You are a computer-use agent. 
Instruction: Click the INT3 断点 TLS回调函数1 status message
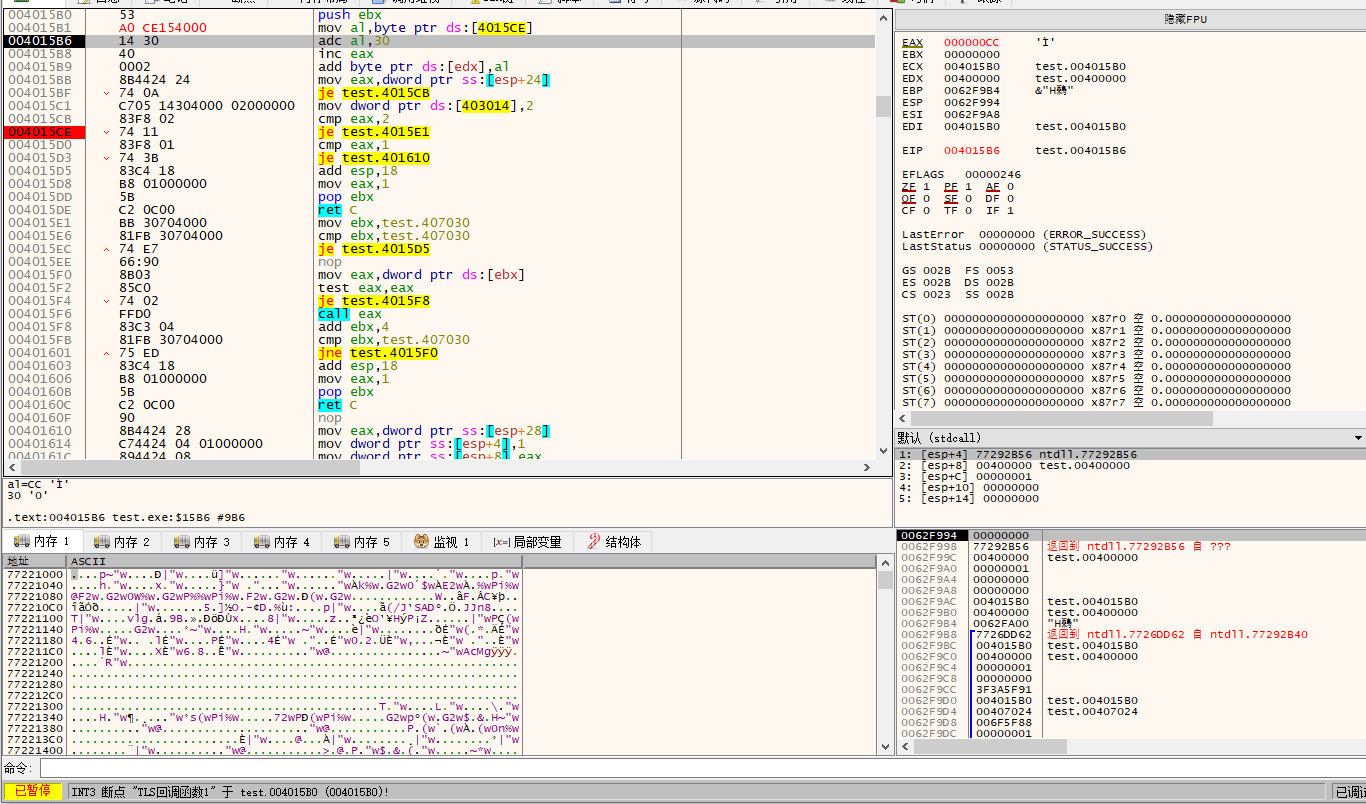point(230,792)
